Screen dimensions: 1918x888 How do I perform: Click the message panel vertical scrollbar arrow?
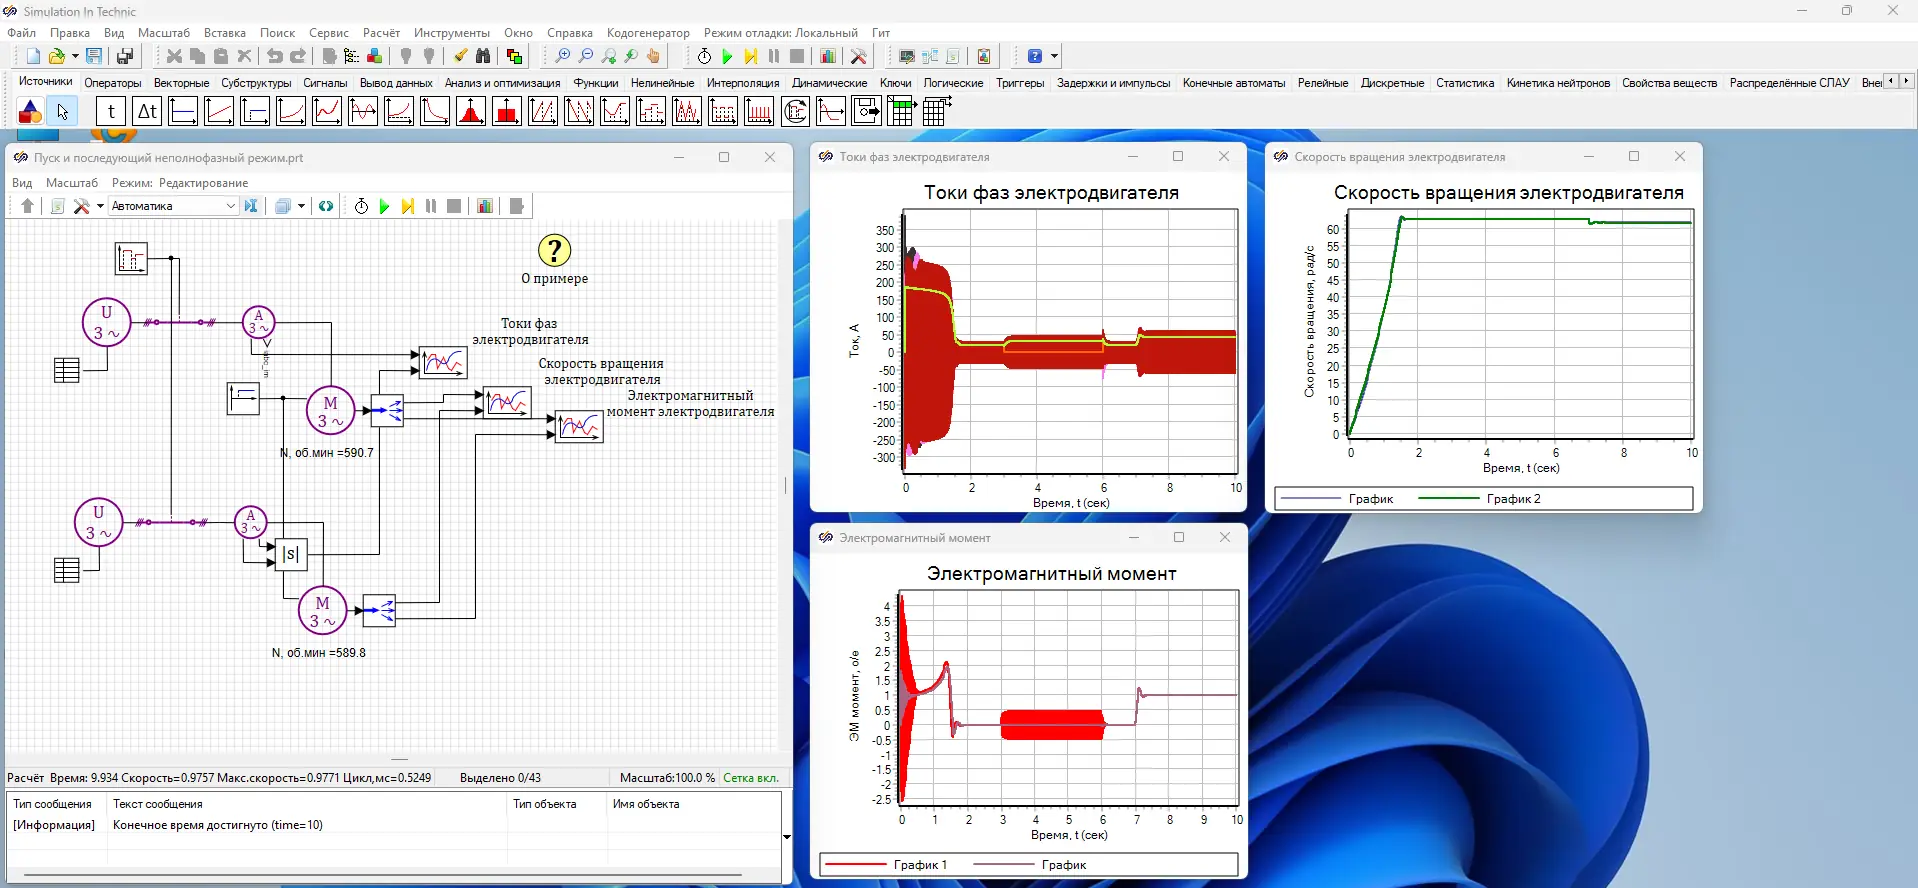(787, 836)
